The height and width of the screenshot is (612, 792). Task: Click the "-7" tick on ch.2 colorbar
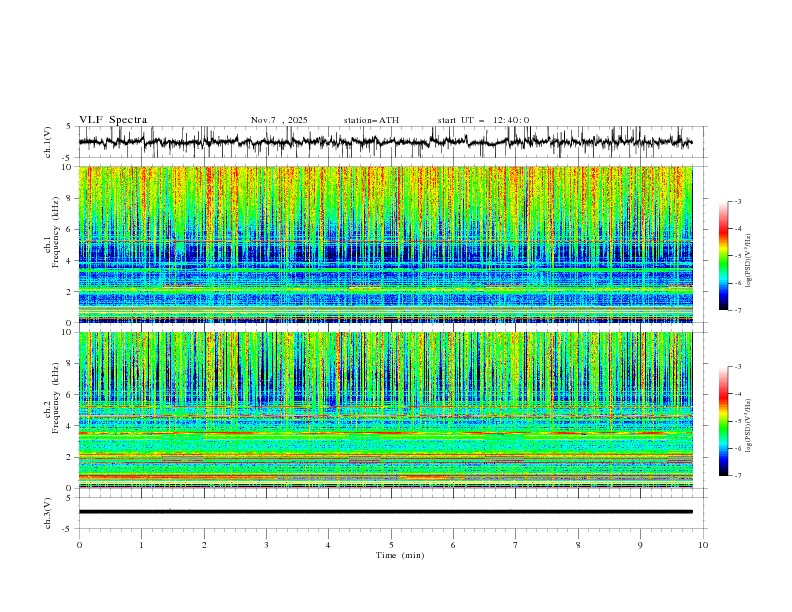click(737, 475)
